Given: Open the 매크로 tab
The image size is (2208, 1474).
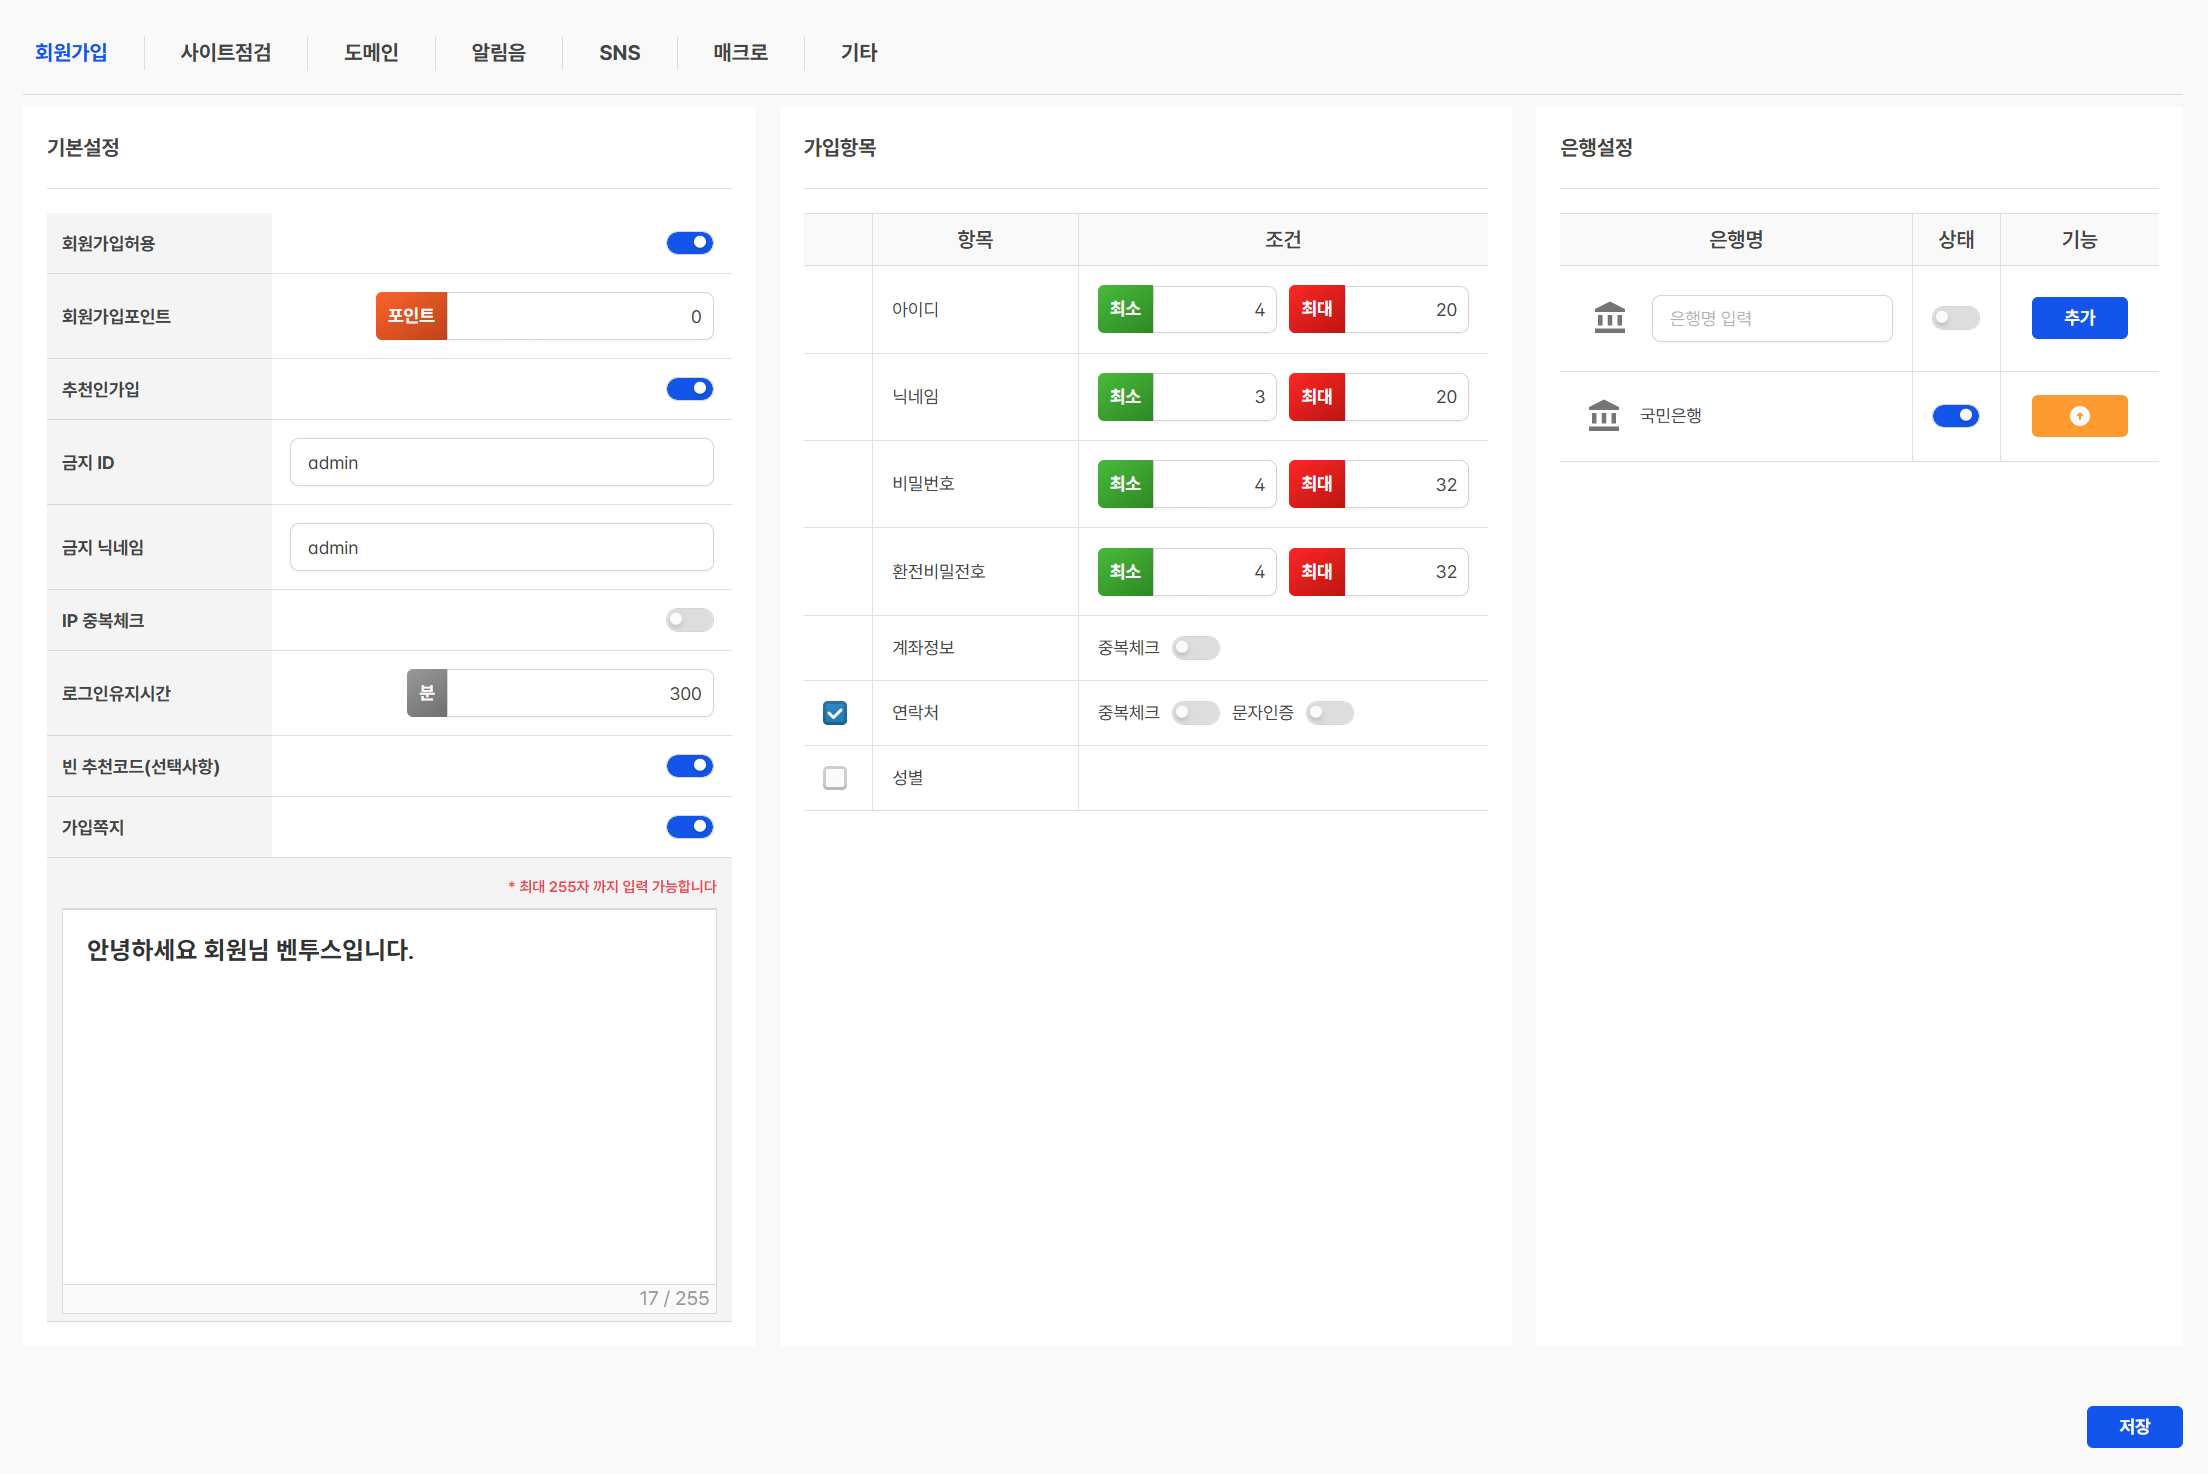Looking at the screenshot, I should pos(740,53).
